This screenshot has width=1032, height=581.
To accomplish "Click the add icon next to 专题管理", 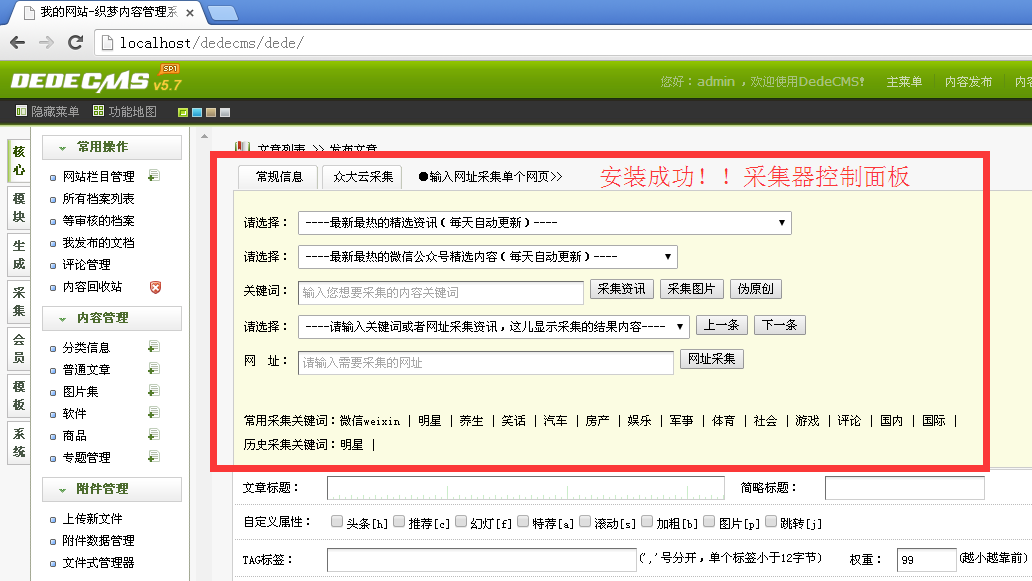I will (x=153, y=457).
